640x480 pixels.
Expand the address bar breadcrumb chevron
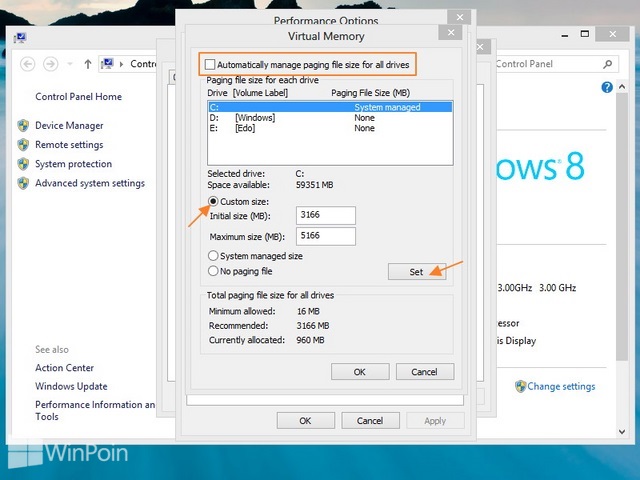121,64
